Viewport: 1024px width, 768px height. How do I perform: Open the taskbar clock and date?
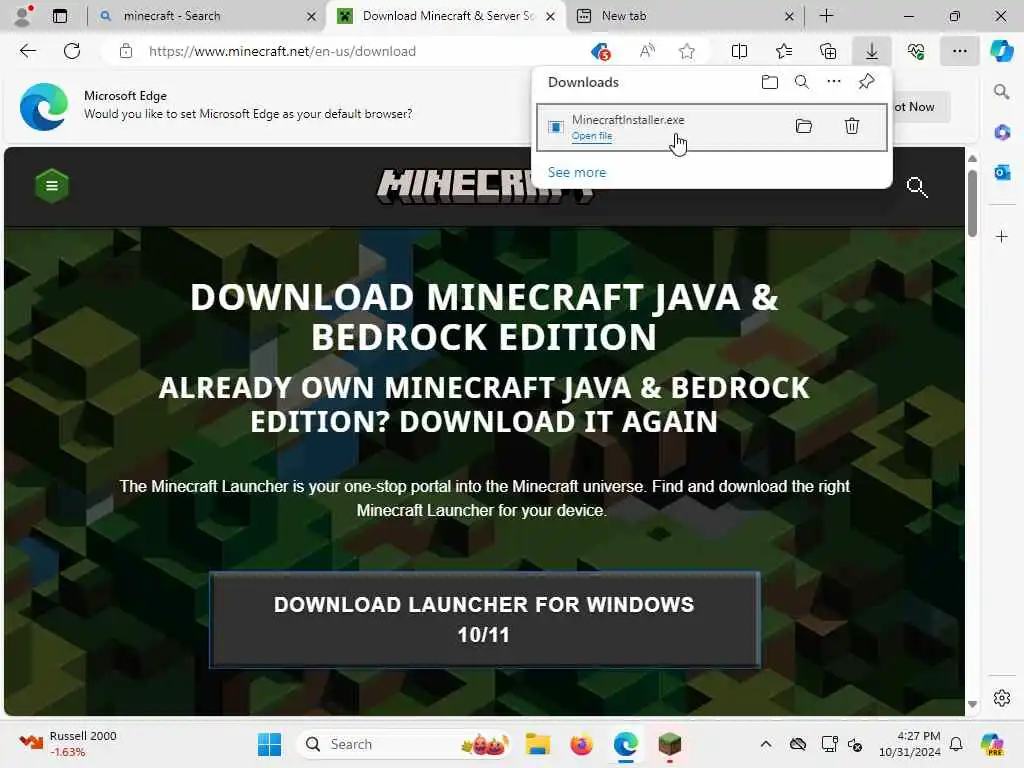909,744
